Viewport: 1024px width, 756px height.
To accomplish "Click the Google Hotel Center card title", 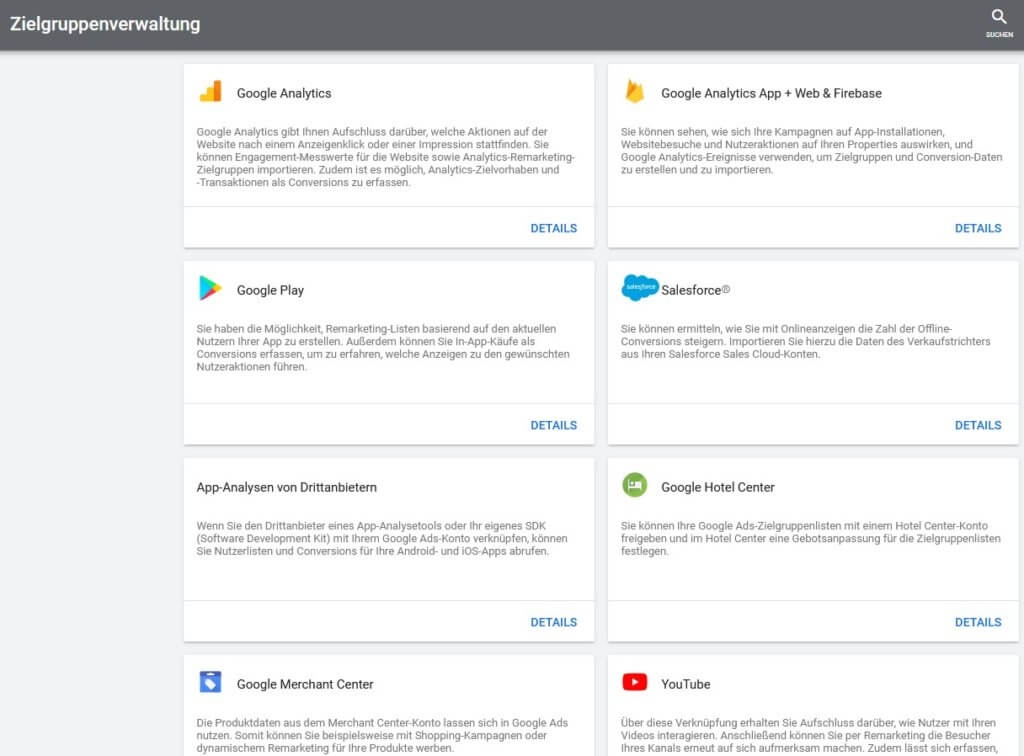I will (717, 488).
